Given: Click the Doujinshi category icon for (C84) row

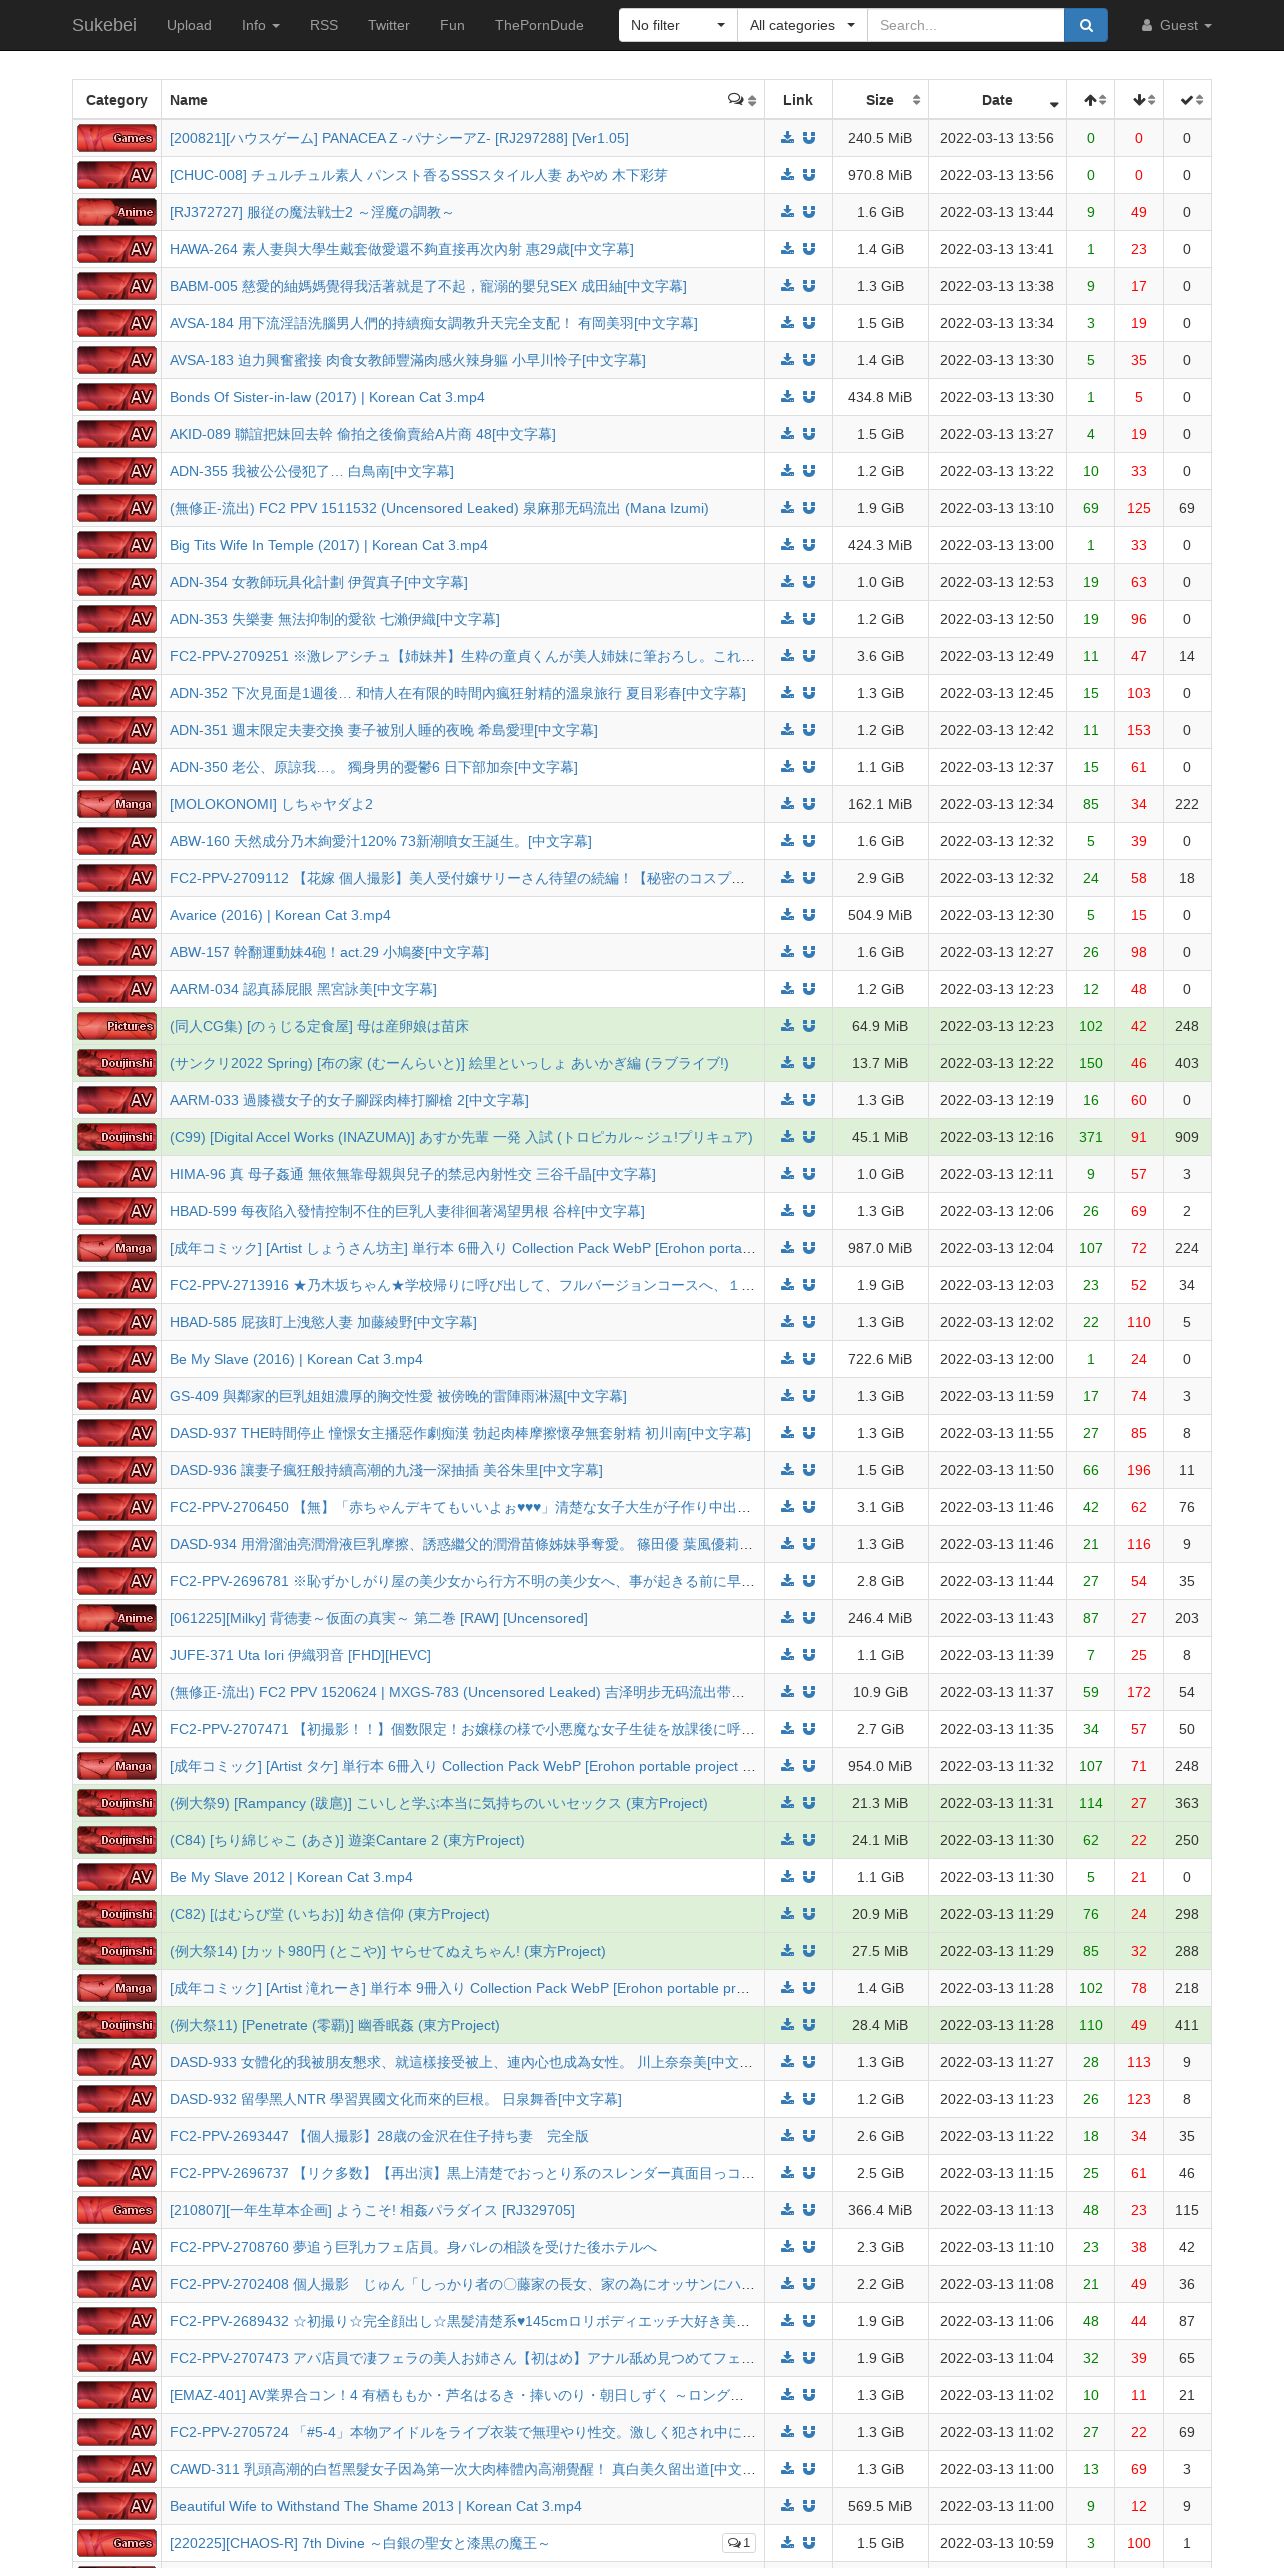Looking at the screenshot, I should point(117,1840).
